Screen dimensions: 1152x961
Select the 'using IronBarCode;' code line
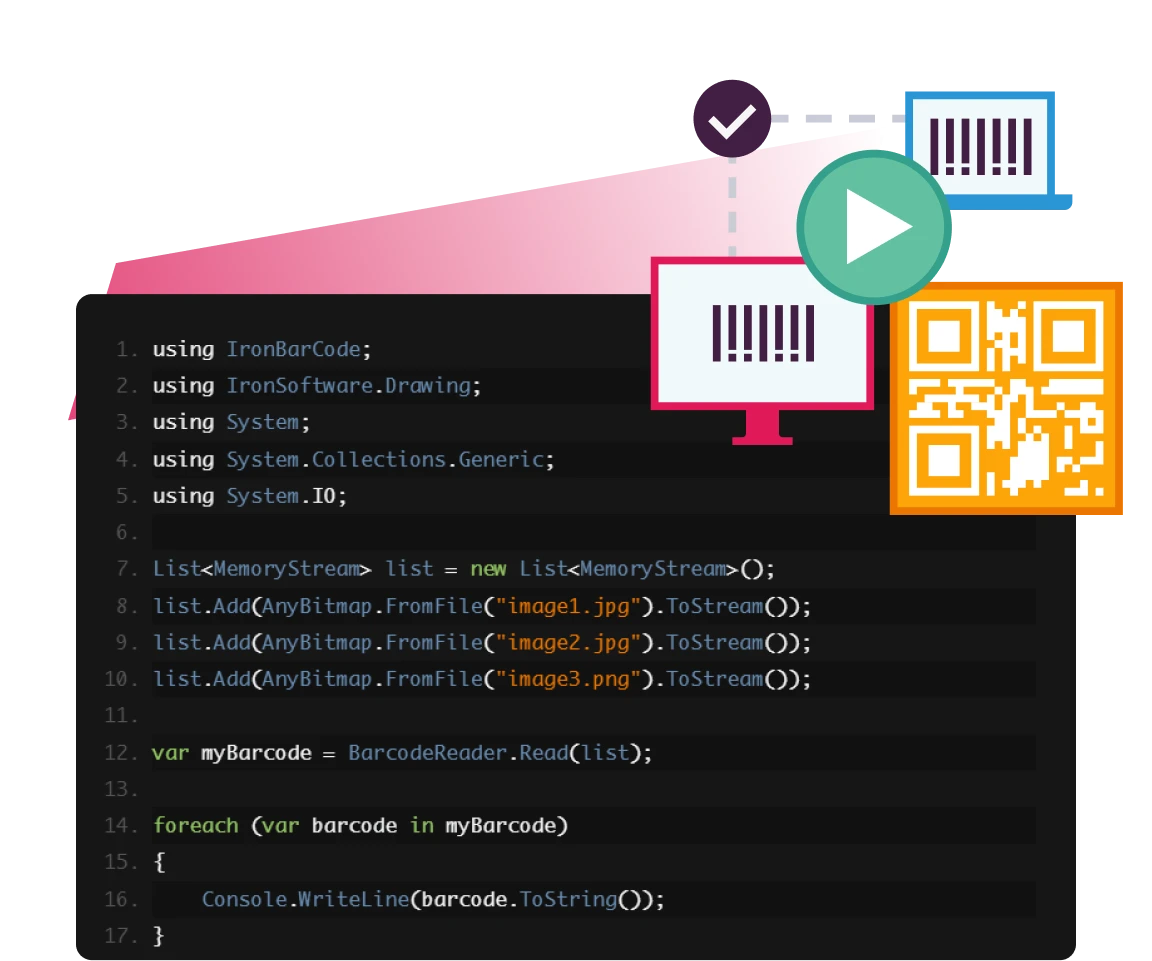[262, 349]
